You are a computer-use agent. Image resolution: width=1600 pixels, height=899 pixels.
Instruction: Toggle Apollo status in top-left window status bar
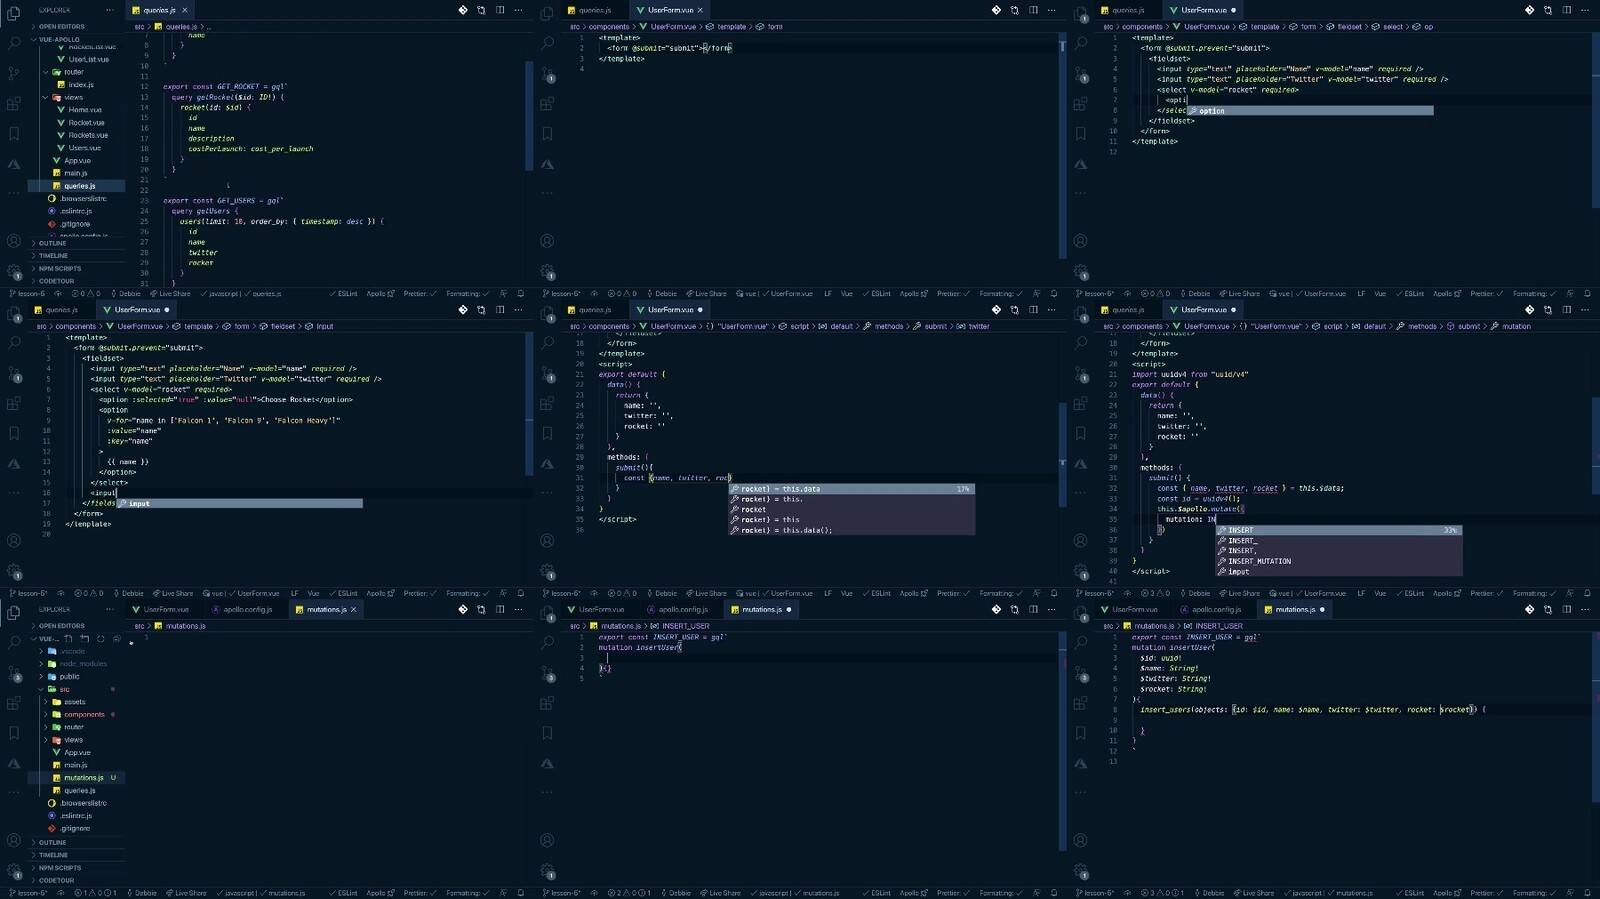pyautogui.click(x=380, y=294)
